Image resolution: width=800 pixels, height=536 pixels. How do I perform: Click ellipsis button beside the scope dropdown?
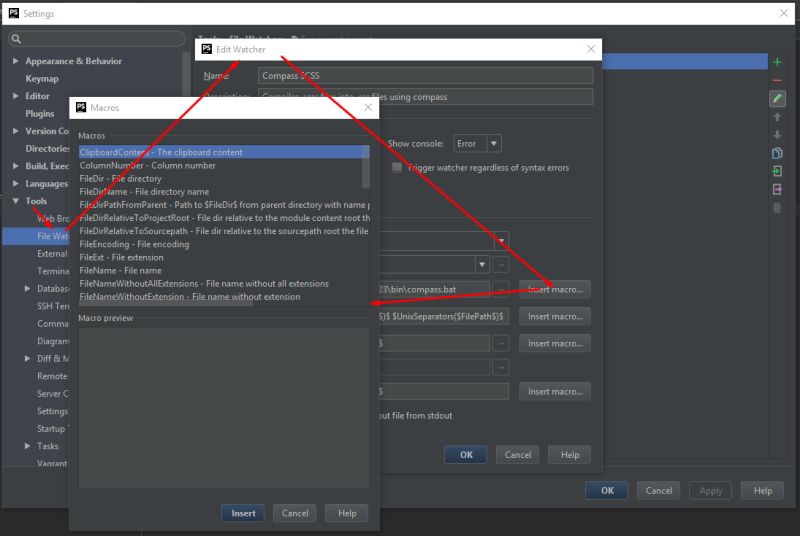501,265
